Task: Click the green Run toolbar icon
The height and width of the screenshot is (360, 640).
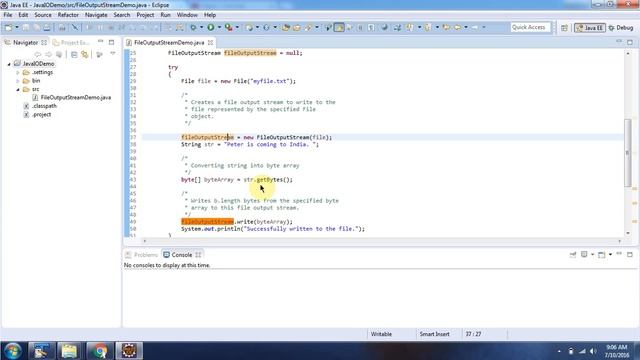Action: tap(211, 27)
